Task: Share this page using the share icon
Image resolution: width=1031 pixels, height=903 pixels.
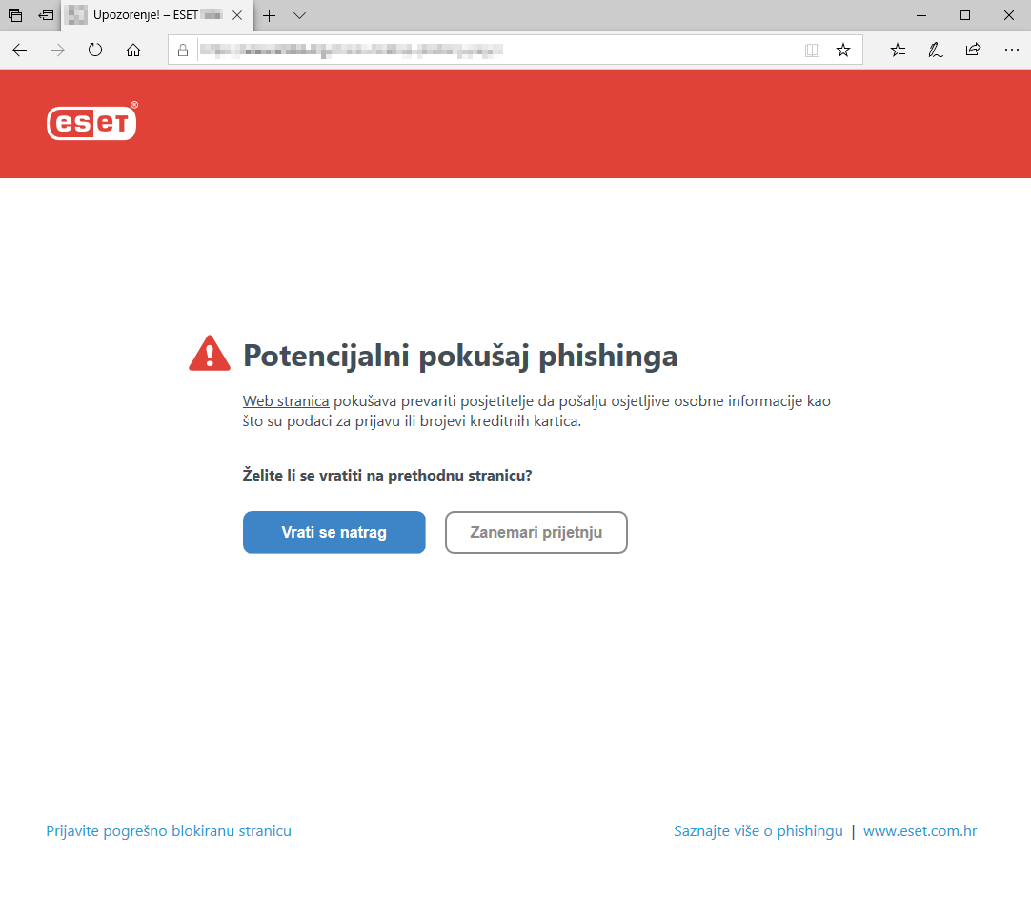Action: 972,49
